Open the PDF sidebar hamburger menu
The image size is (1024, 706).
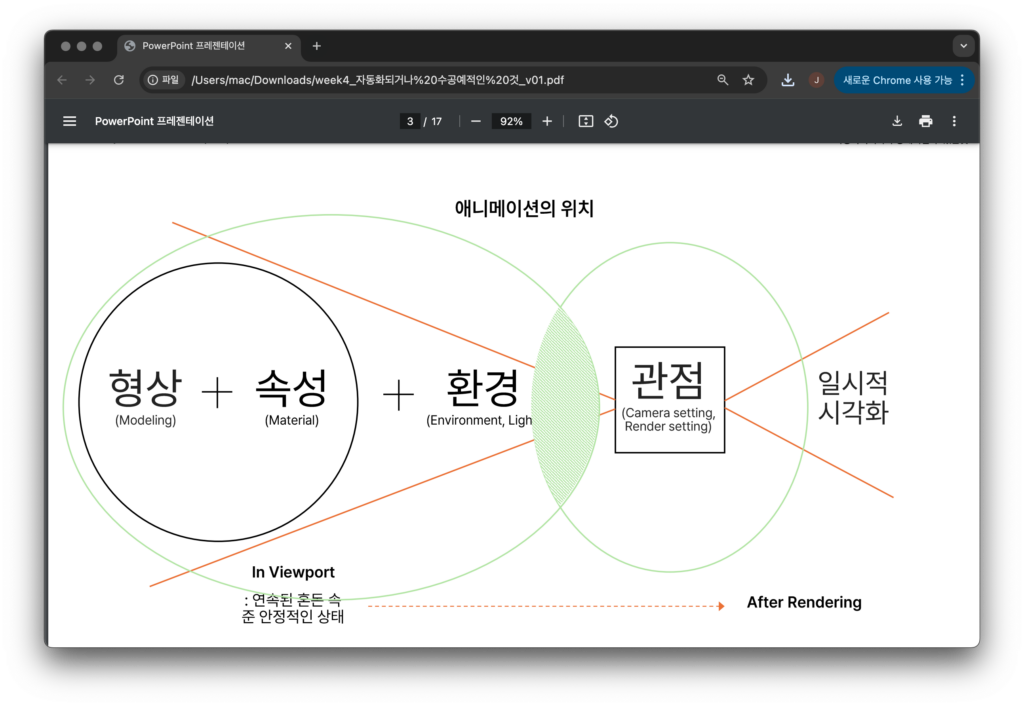[x=69, y=121]
